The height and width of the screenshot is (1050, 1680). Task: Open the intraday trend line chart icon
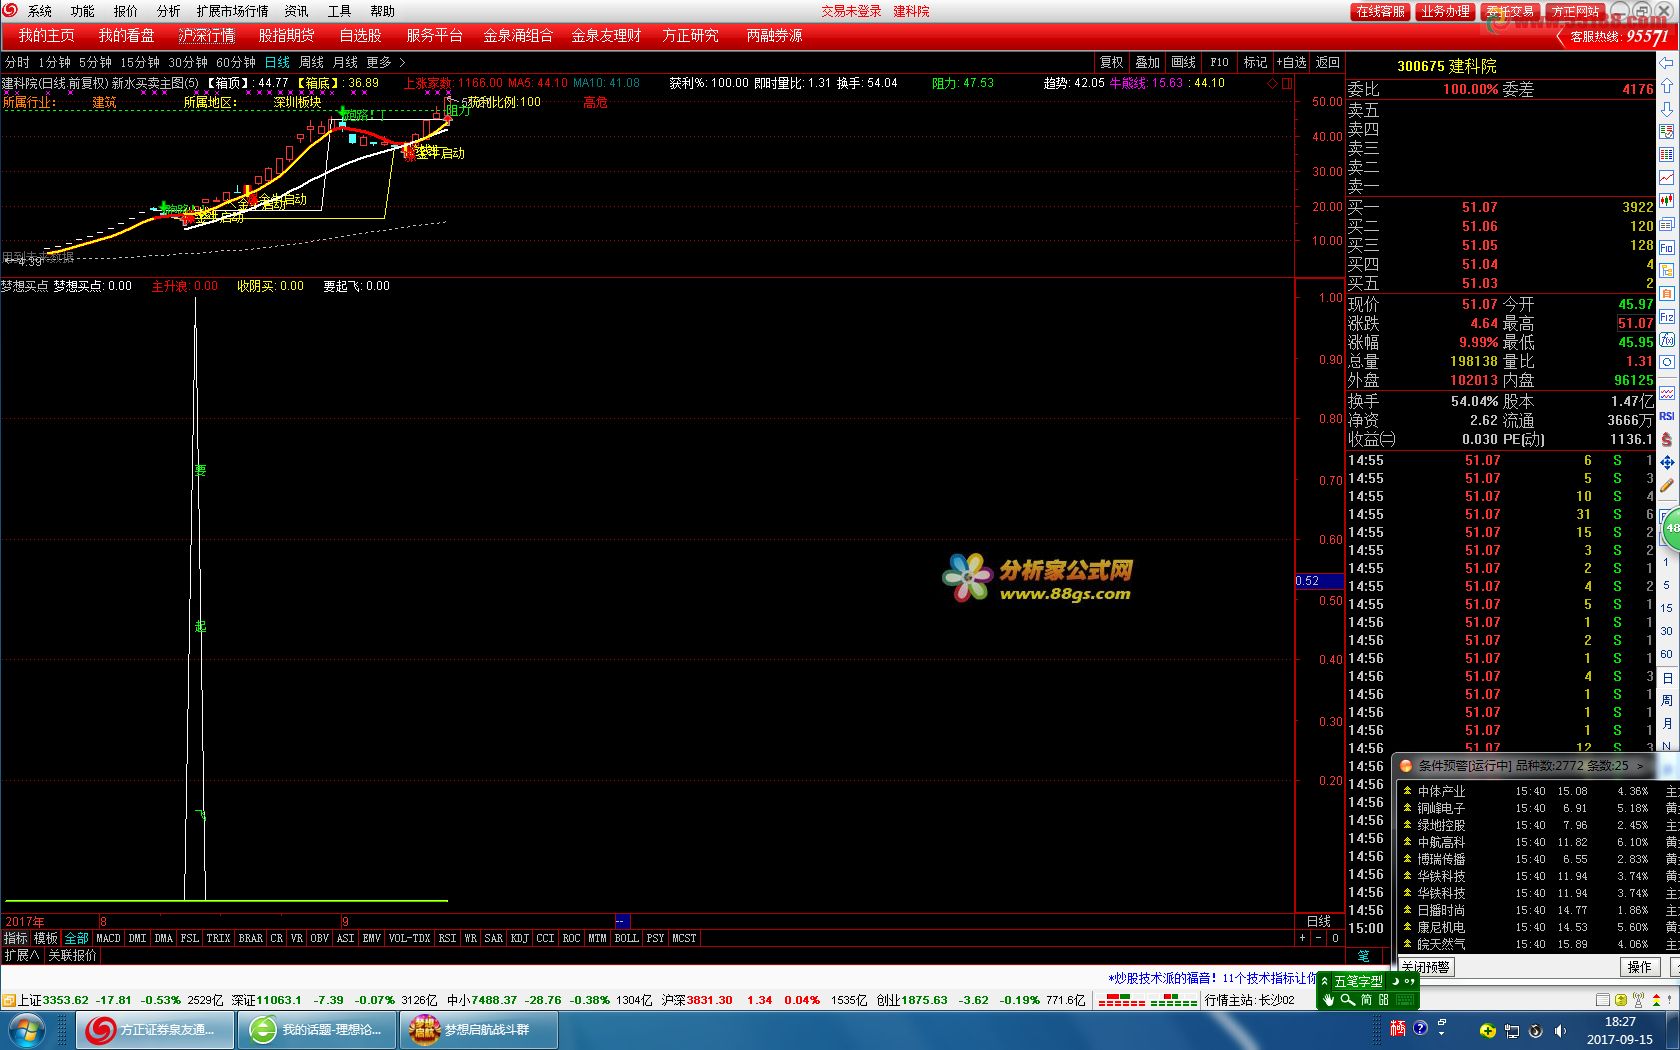pos(1667,178)
